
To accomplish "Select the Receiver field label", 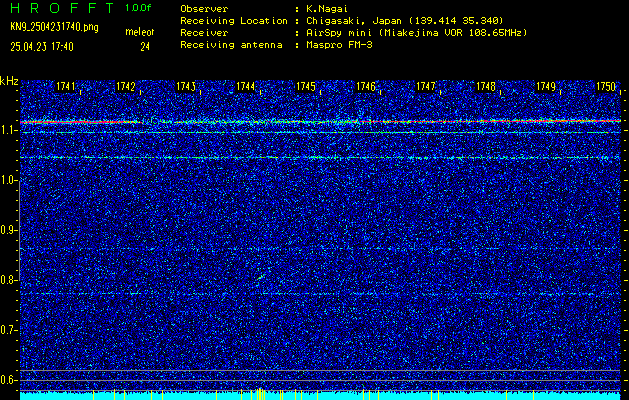I will coord(204,32).
